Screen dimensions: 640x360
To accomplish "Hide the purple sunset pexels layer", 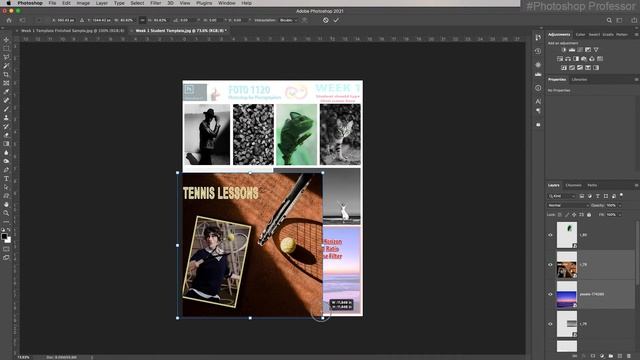I will tap(550, 294).
